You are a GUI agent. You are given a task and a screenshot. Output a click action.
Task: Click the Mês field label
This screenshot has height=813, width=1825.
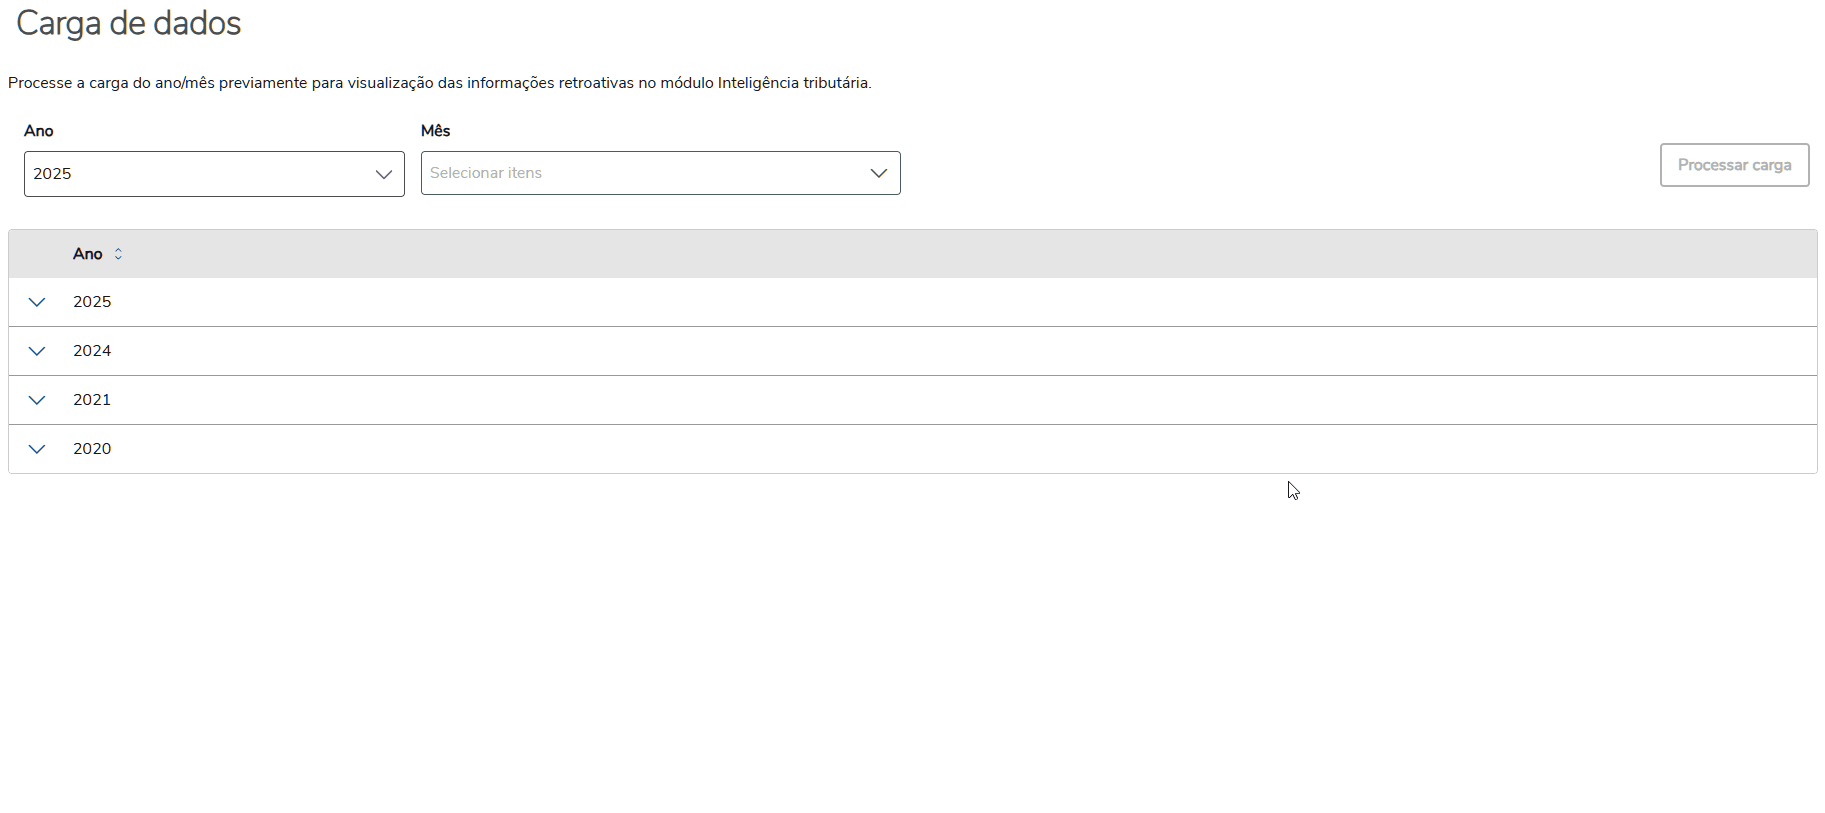pos(436,131)
